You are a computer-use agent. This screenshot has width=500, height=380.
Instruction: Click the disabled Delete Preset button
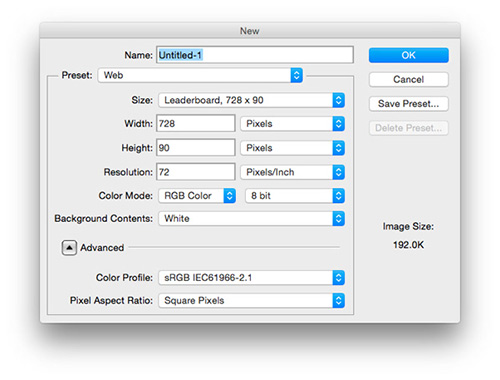coord(409,128)
